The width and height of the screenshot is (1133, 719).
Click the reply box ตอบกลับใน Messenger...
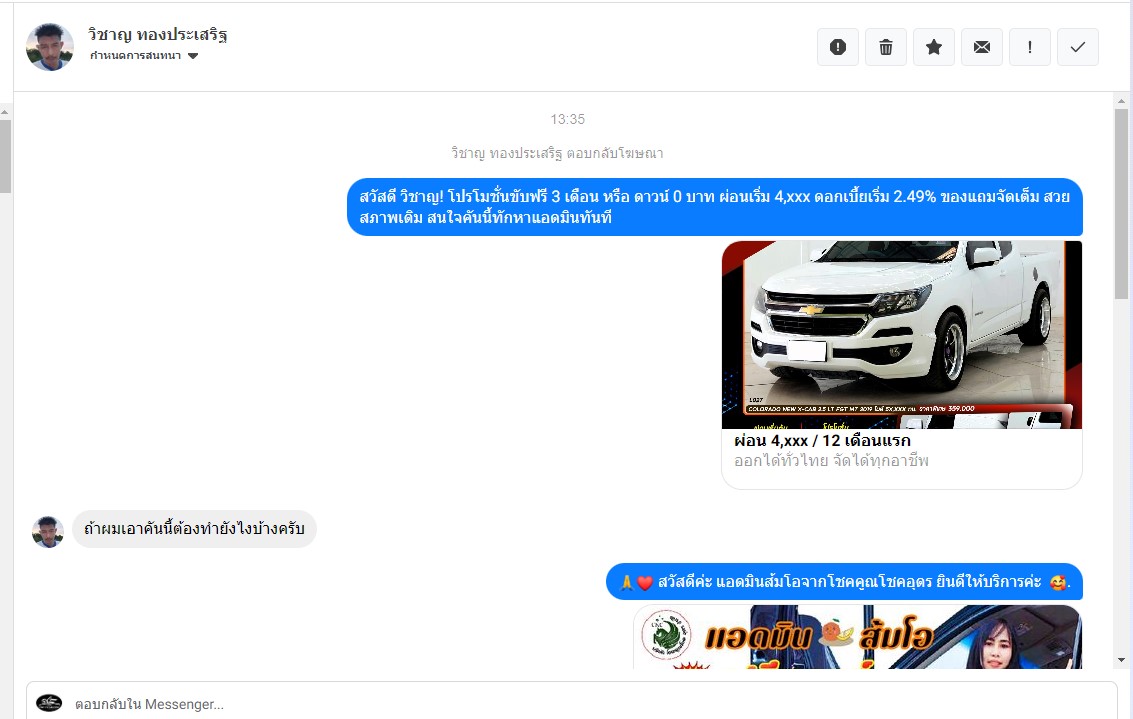click(572, 704)
